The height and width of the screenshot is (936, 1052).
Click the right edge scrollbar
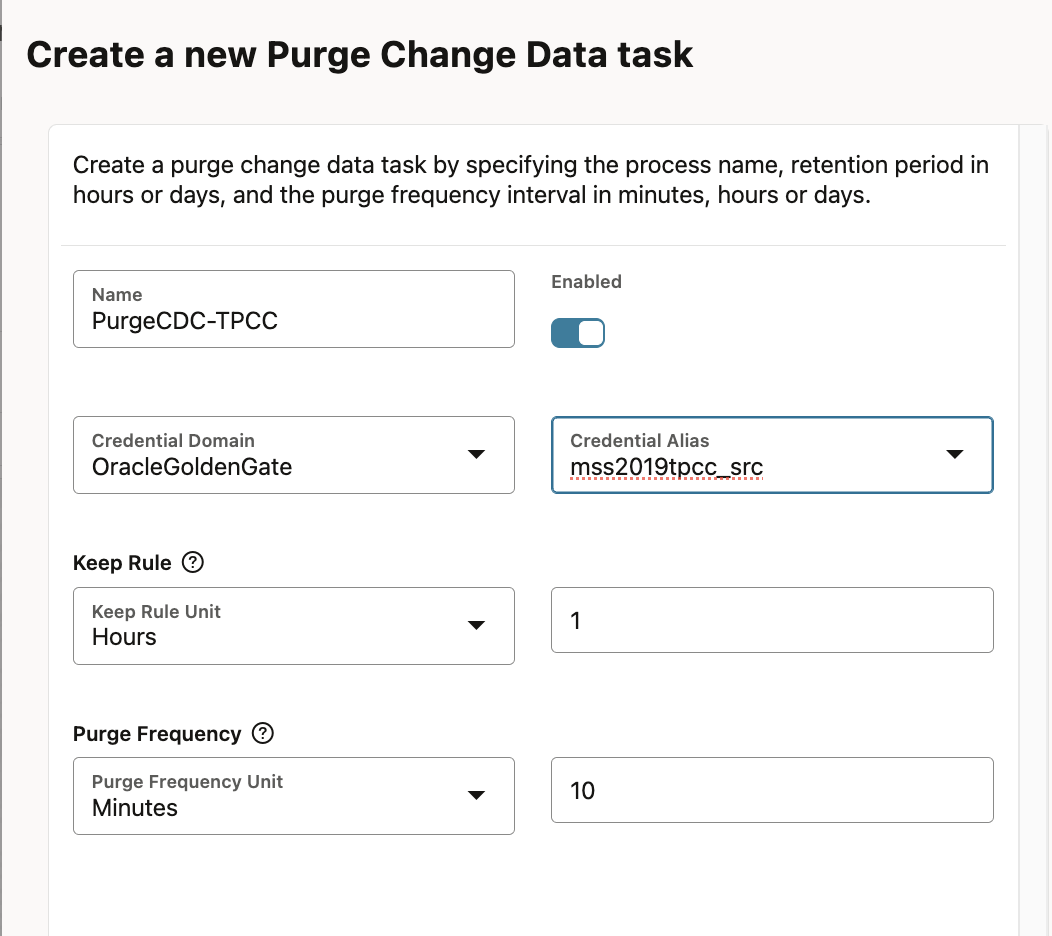(1046, 500)
